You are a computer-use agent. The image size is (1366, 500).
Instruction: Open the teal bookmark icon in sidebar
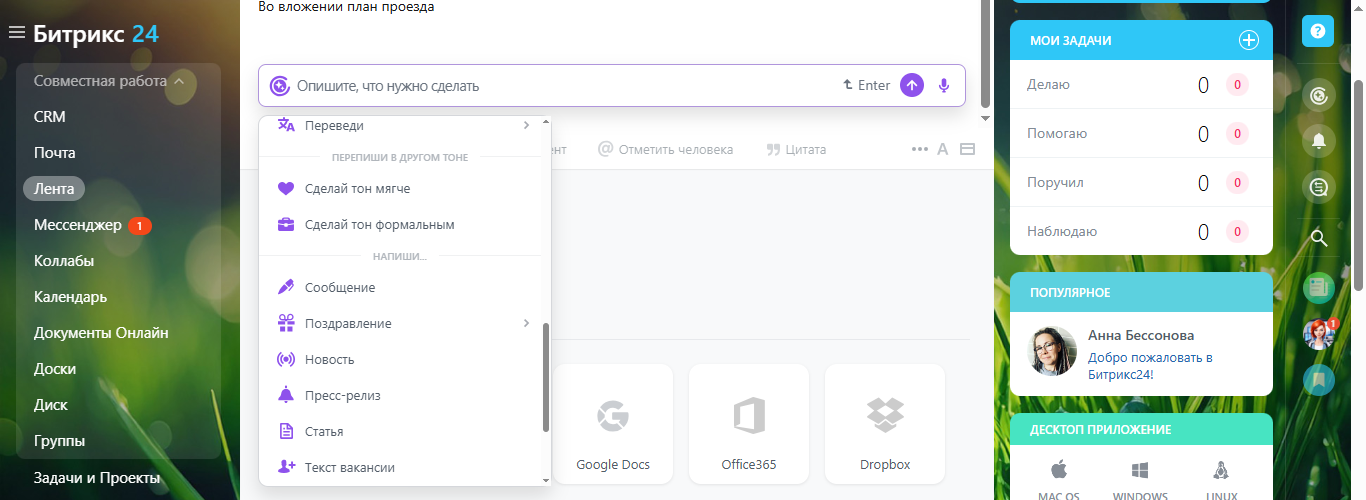tap(1319, 380)
